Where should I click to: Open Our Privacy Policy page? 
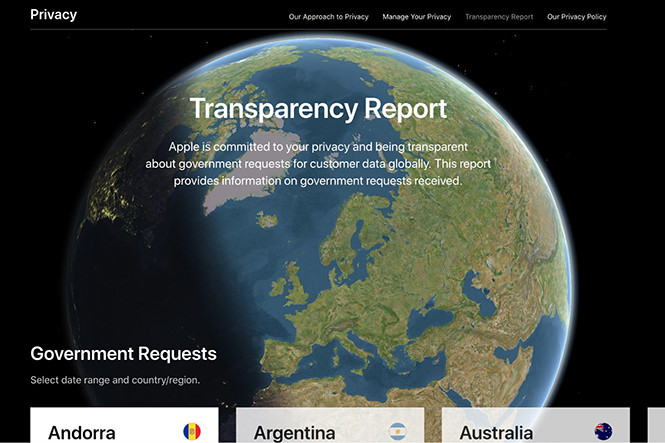tap(577, 17)
